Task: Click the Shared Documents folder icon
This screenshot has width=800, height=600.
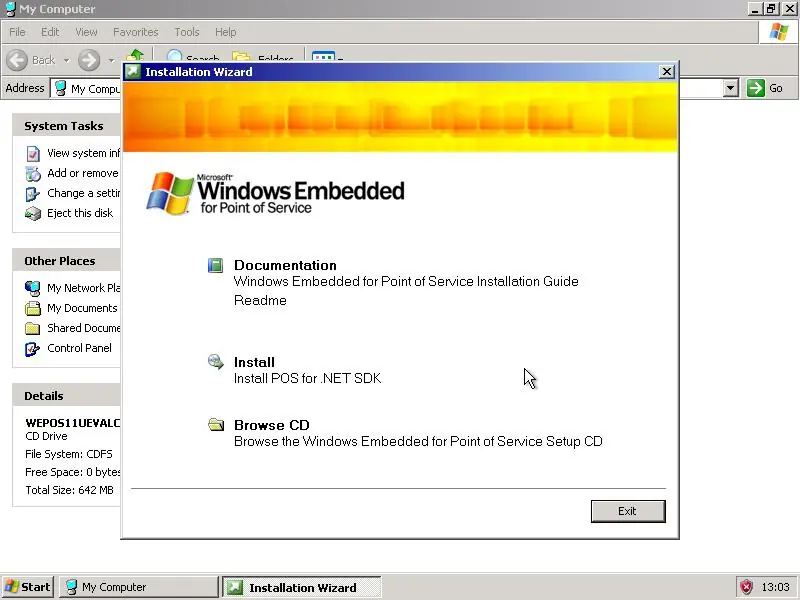Action: (x=33, y=328)
